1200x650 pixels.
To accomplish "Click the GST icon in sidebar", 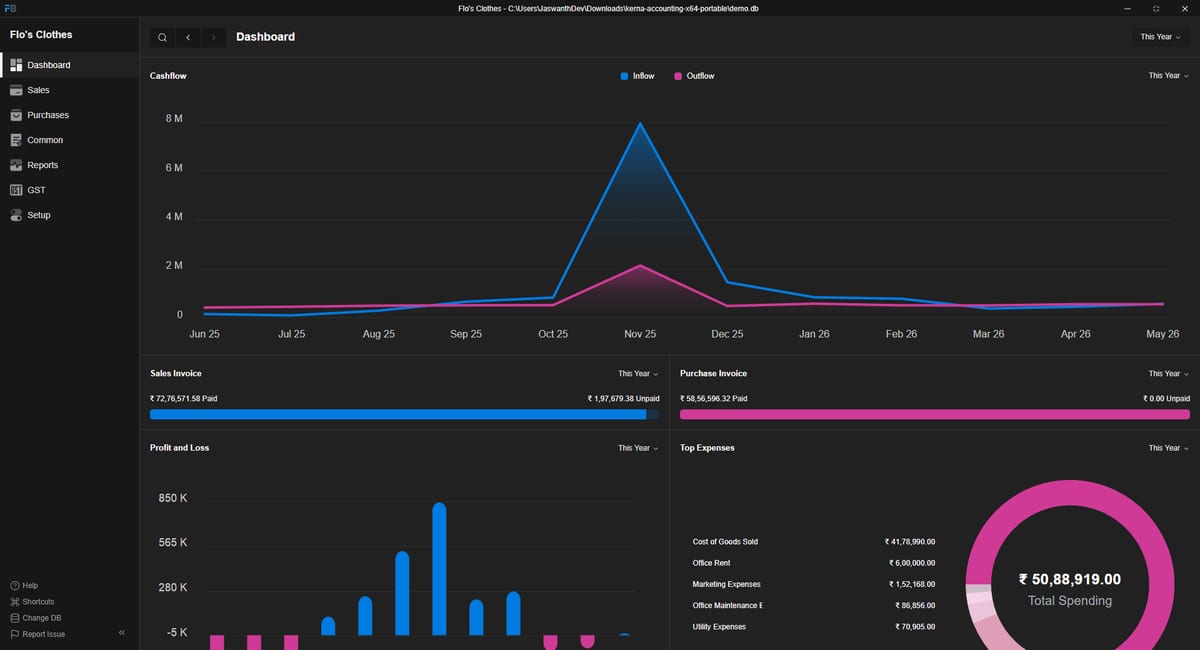I will pyautogui.click(x=16, y=190).
